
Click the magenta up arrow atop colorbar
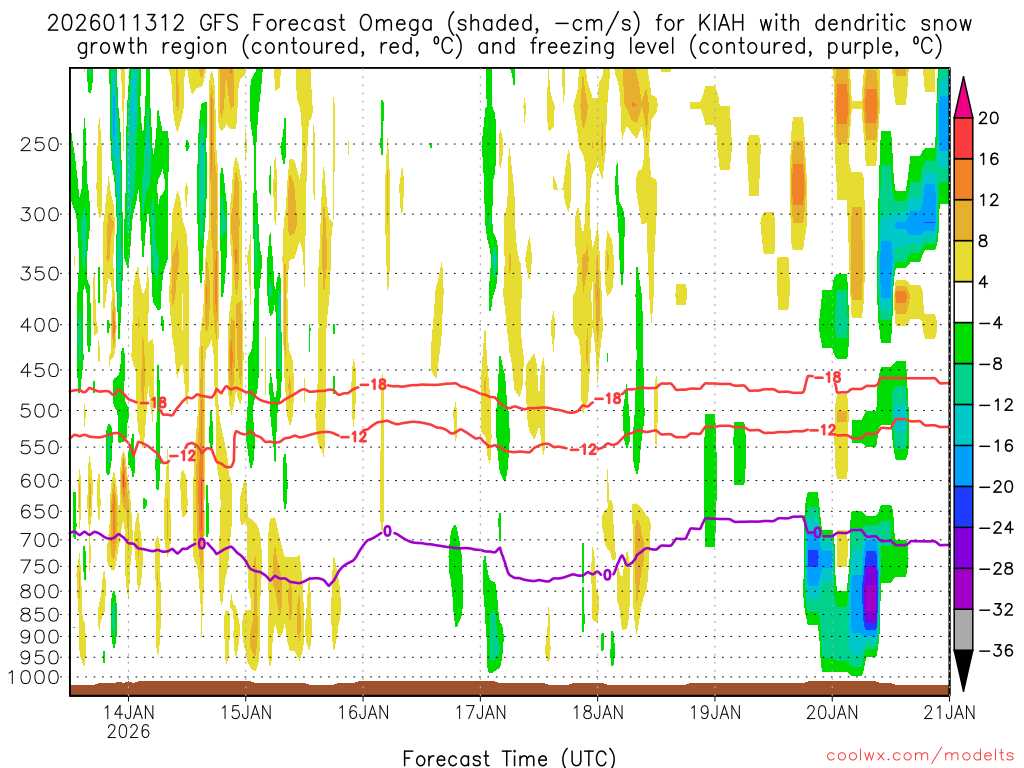coord(963,98)
